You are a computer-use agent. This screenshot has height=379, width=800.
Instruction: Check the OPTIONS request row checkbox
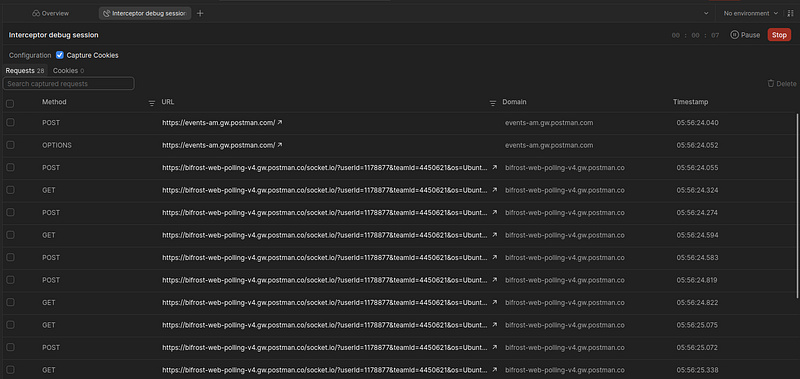tap(10, 145)
